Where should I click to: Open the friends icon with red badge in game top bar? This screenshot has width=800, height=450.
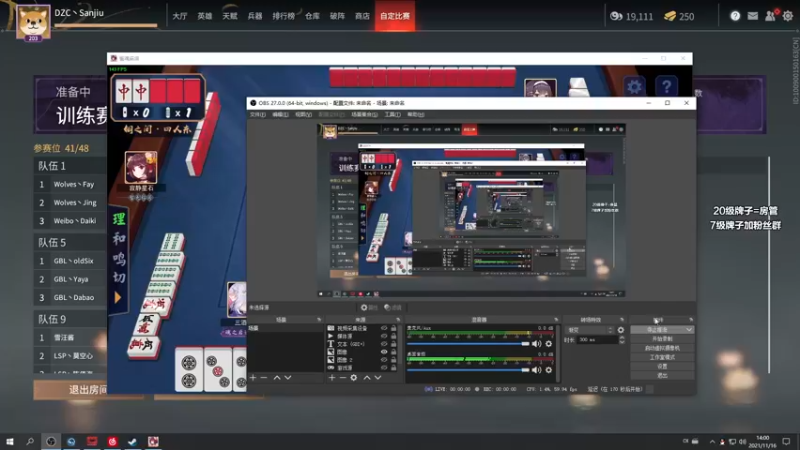(770, 15)
